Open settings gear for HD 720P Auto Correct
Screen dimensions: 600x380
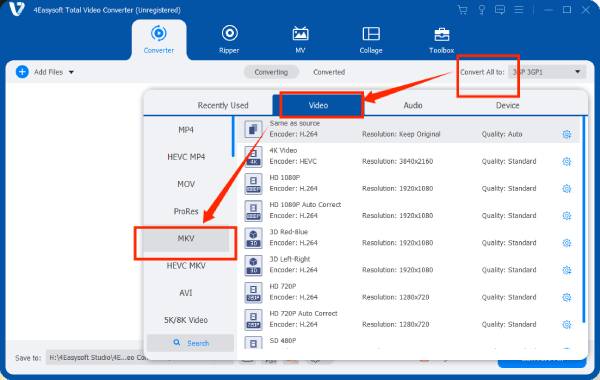(567, 325)
